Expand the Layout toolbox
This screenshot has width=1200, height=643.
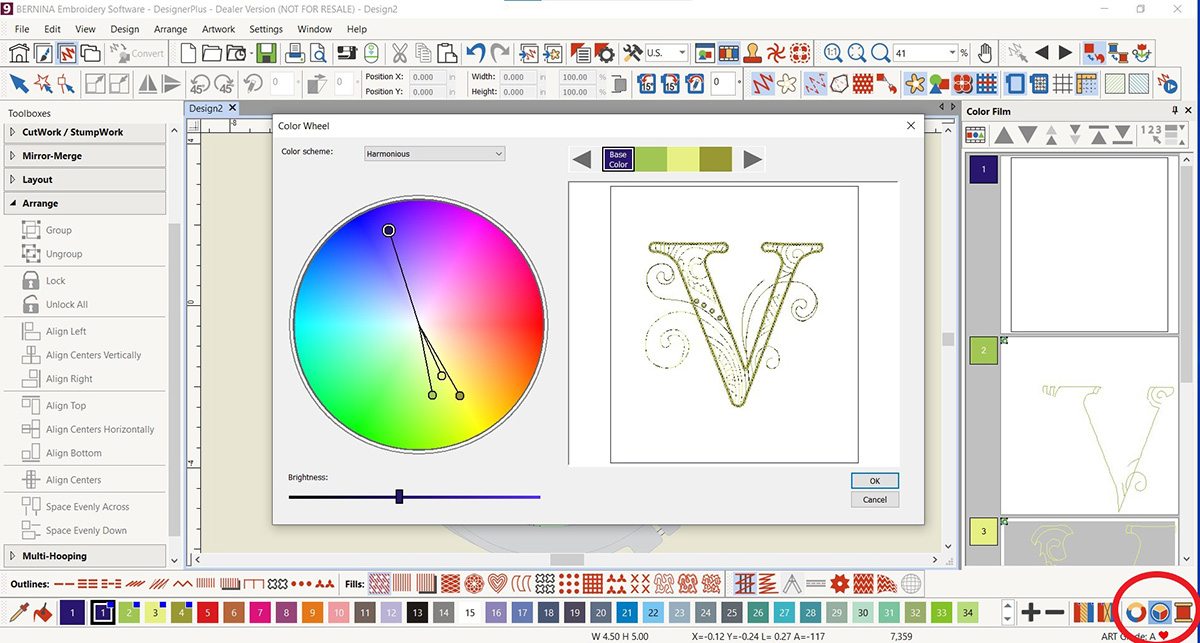[85, 180]
